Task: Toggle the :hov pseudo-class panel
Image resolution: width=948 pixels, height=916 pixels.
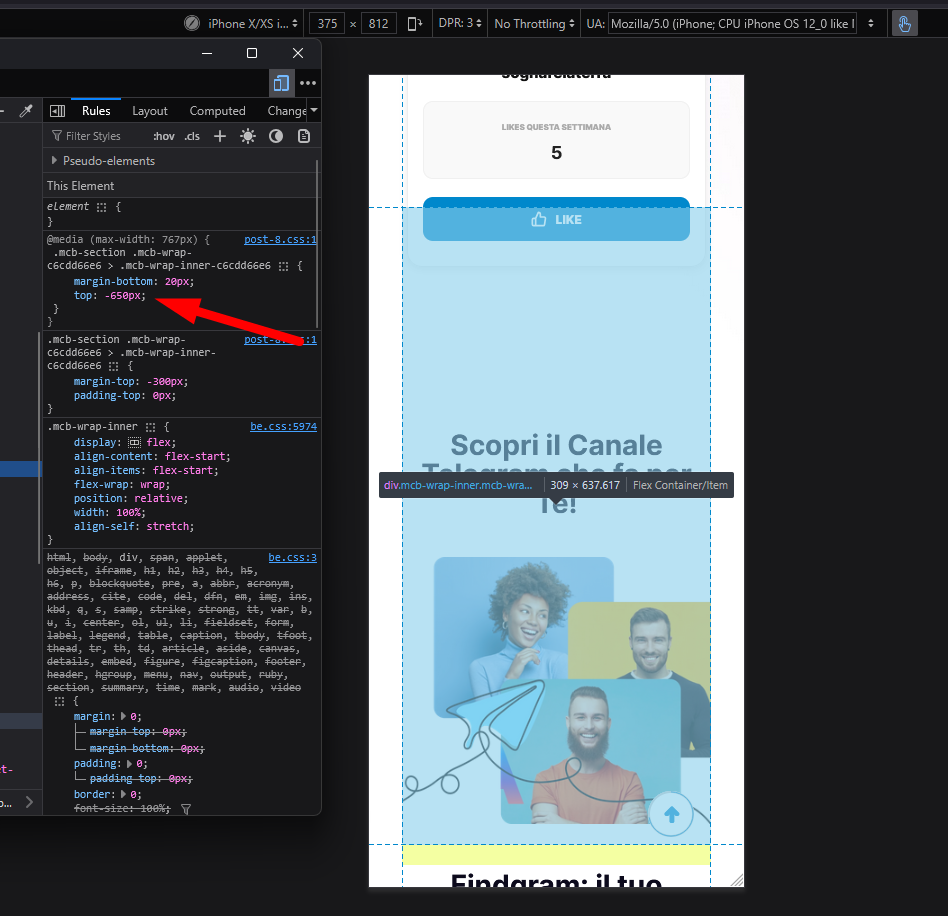Action: coord(163,136)
